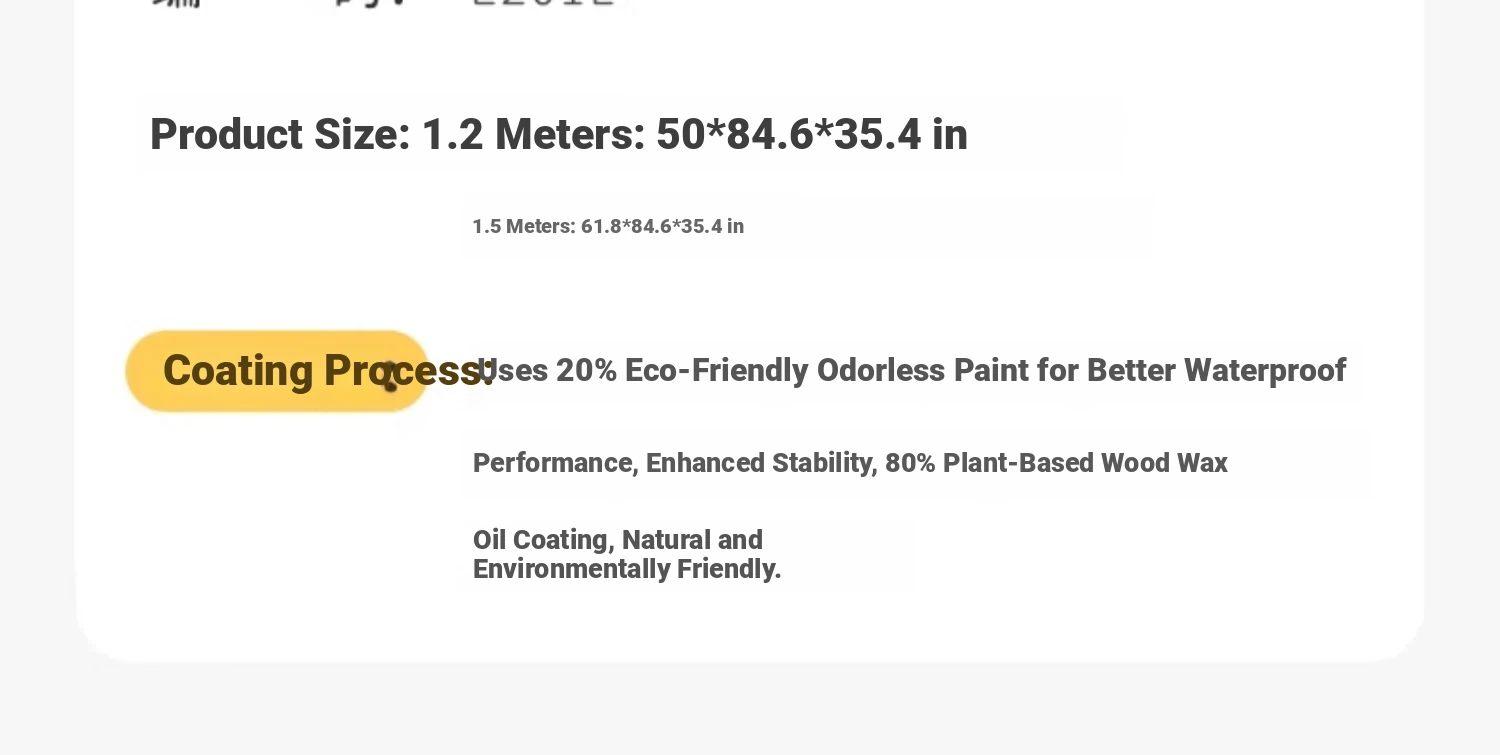Click the word Waterproof

[1265, 370]
